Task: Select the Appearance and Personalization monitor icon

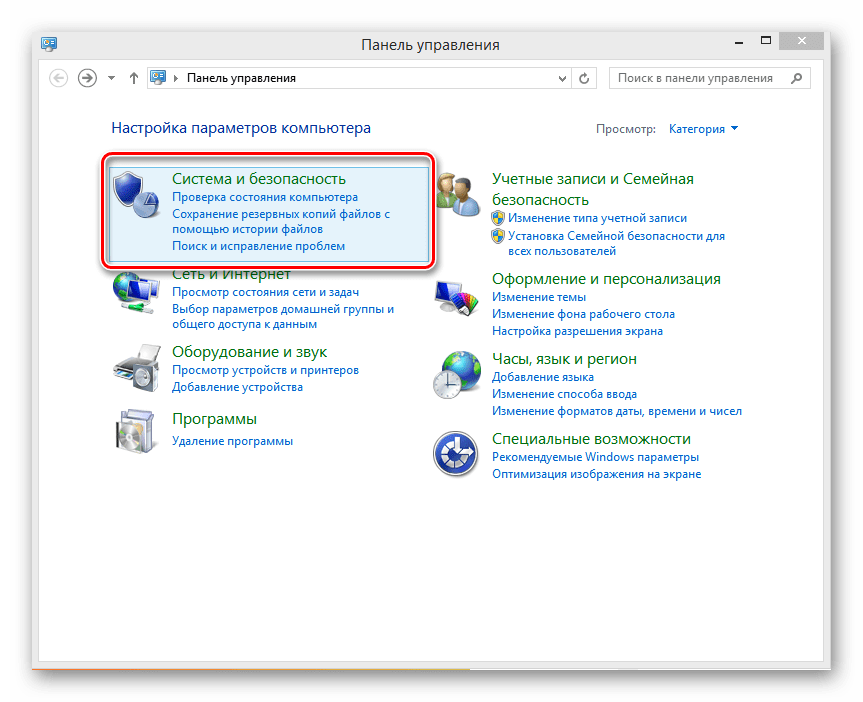Action: coord(456,297)
